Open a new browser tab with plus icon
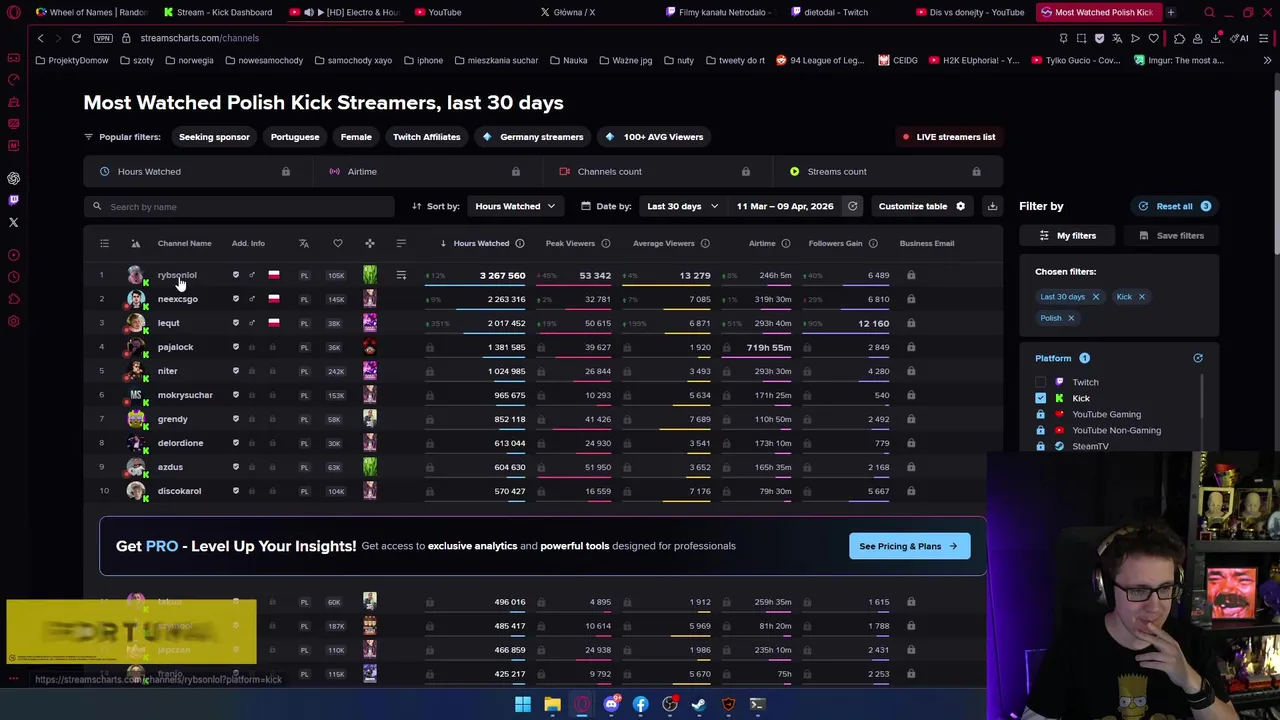Screen dimensions: 1280x720 coord(1170,12)
